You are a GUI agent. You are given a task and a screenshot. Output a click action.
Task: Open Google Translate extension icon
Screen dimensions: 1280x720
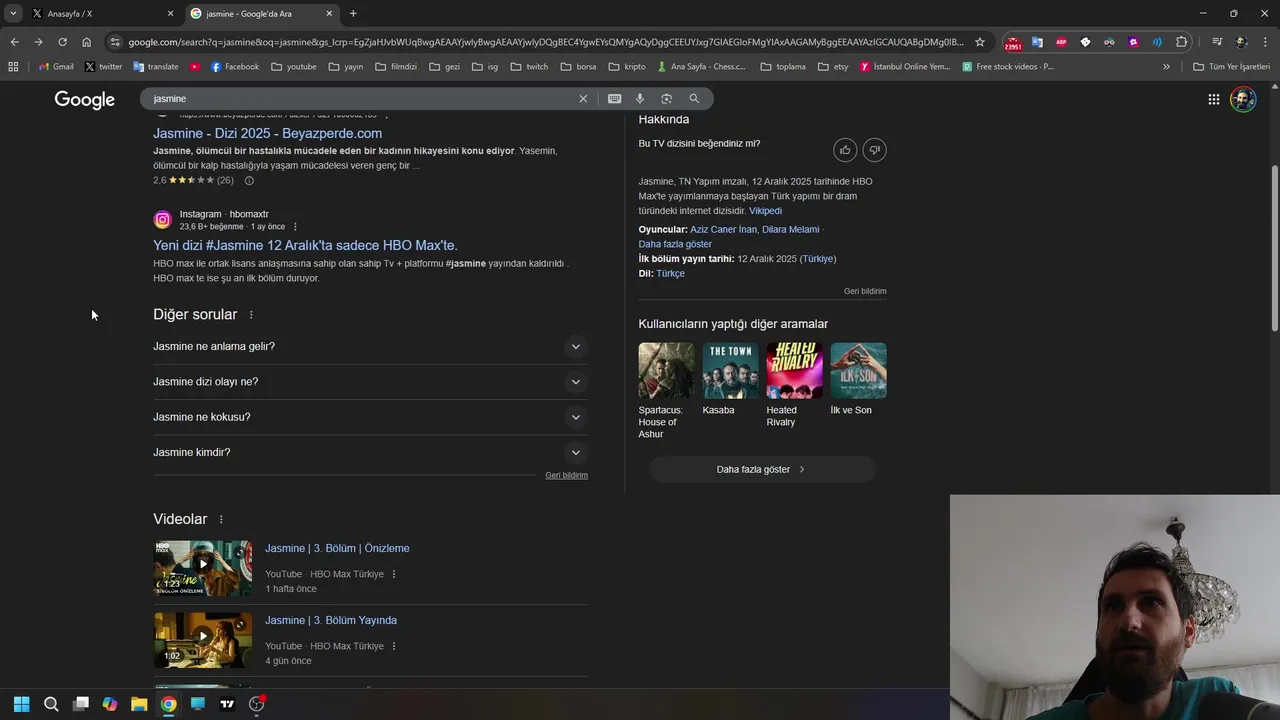[1037, 42]
